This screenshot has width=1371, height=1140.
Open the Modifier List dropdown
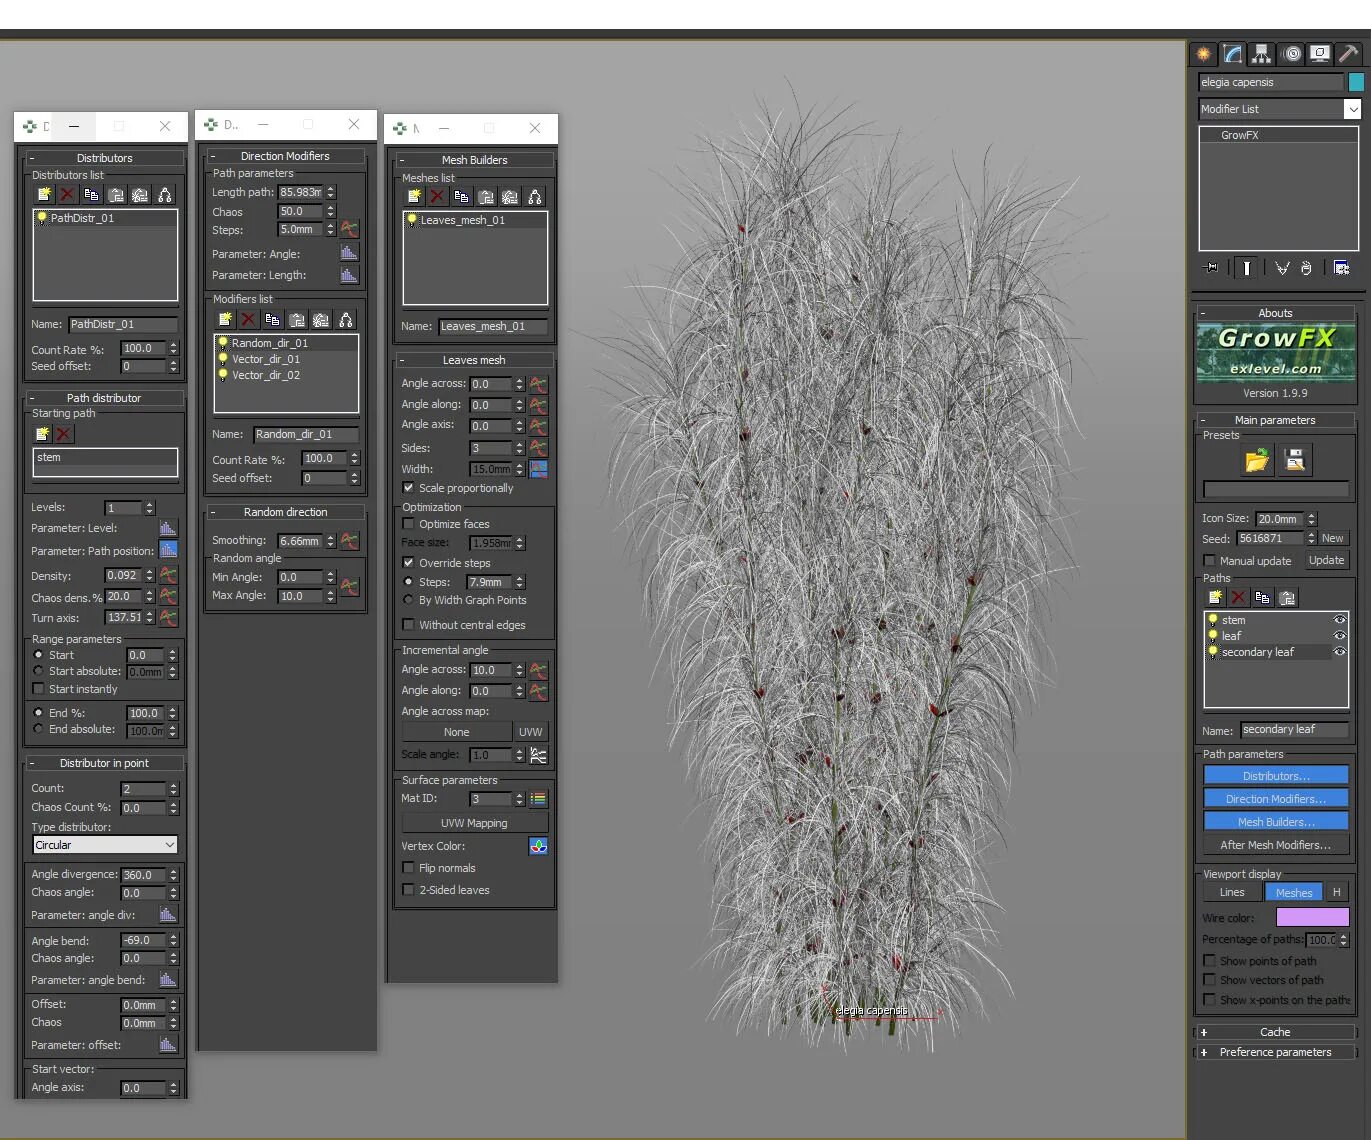pyautogui.click(x=1280, y=109)
